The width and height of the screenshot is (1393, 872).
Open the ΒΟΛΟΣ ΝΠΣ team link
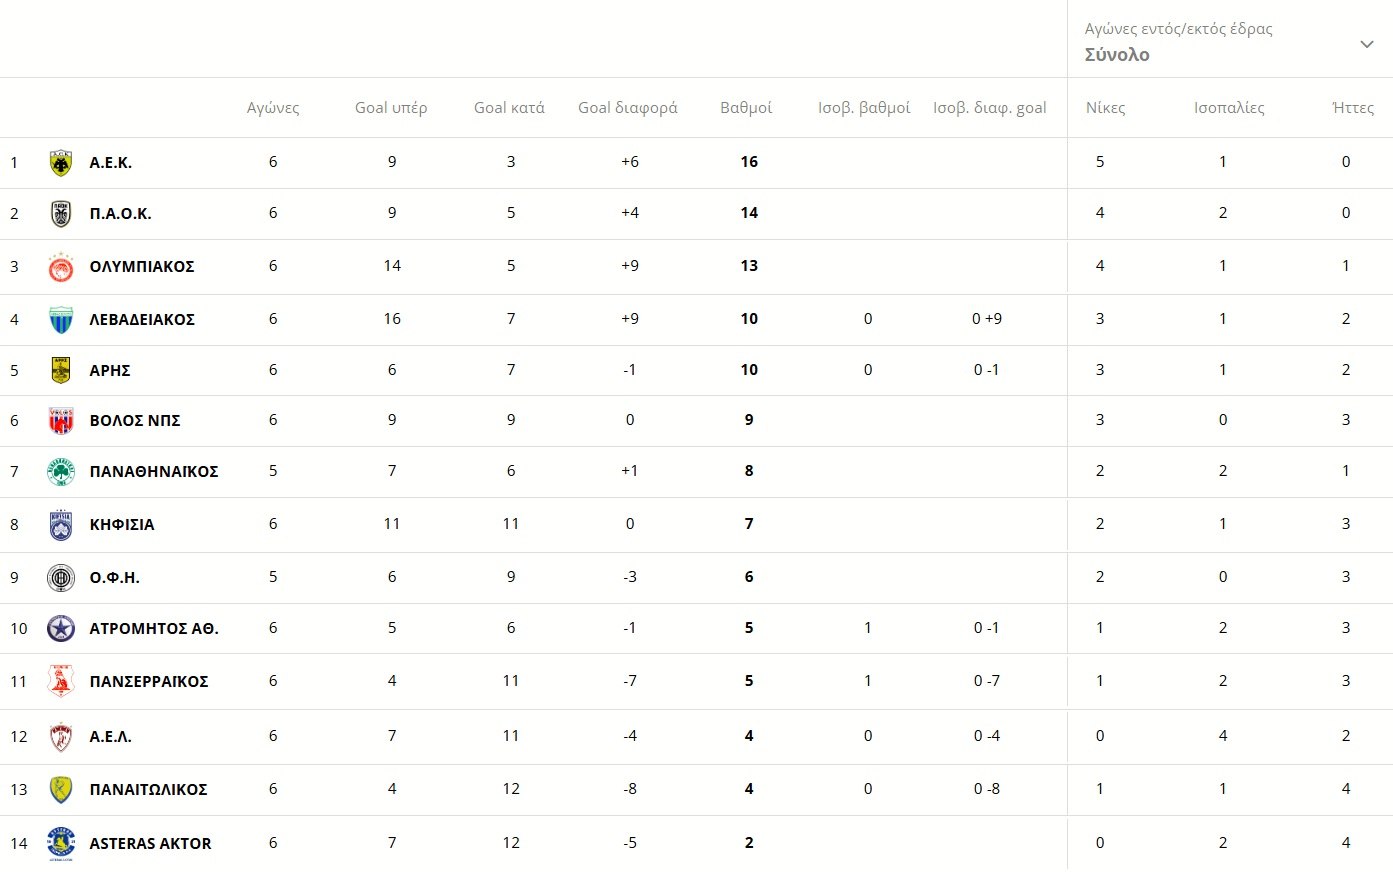coord(135,421)
